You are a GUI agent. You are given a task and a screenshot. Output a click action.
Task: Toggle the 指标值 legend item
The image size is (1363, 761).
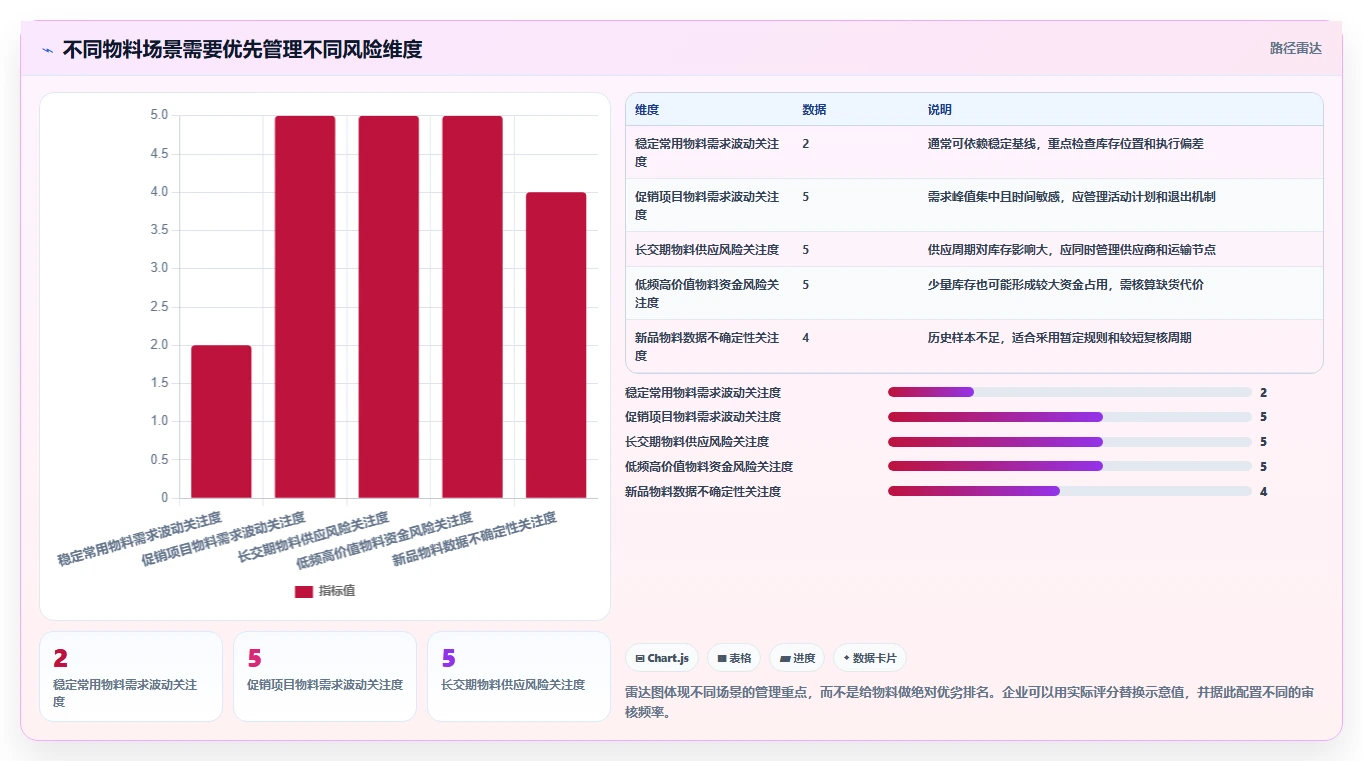[x=325, y=591]
